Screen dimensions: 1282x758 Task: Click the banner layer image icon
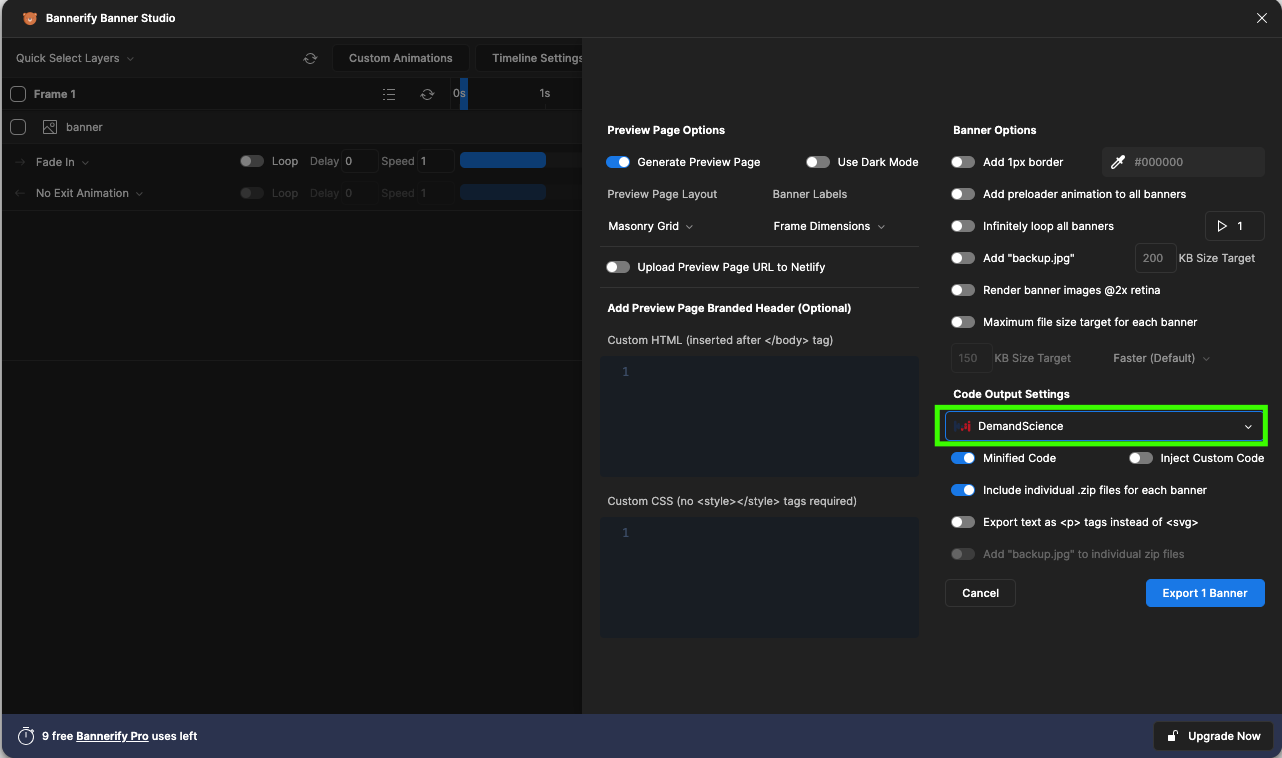tap(50, 127)
